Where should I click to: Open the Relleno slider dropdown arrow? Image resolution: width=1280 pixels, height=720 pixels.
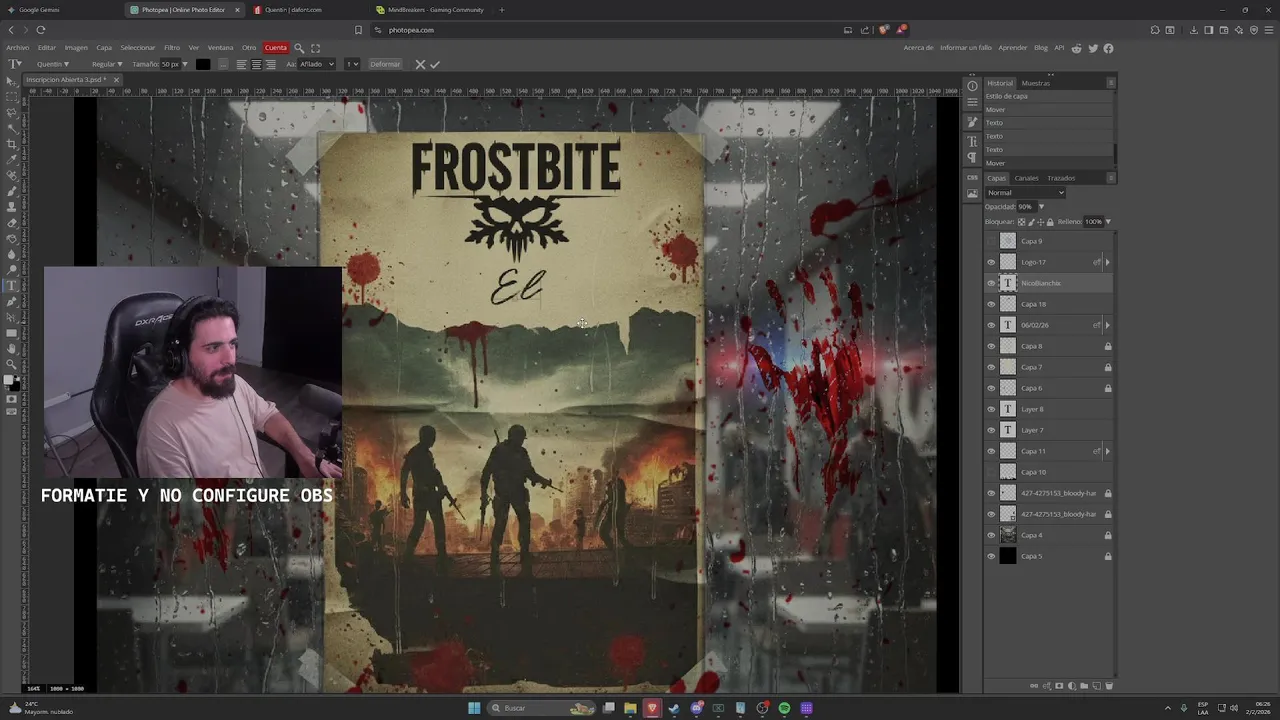[1108, 222]
